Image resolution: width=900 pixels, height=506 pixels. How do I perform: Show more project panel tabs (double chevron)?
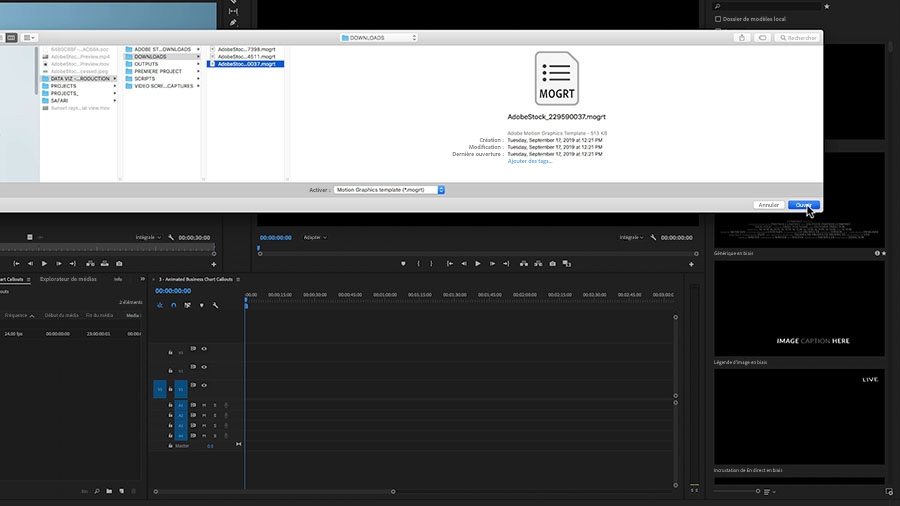[x=142, y=279]
